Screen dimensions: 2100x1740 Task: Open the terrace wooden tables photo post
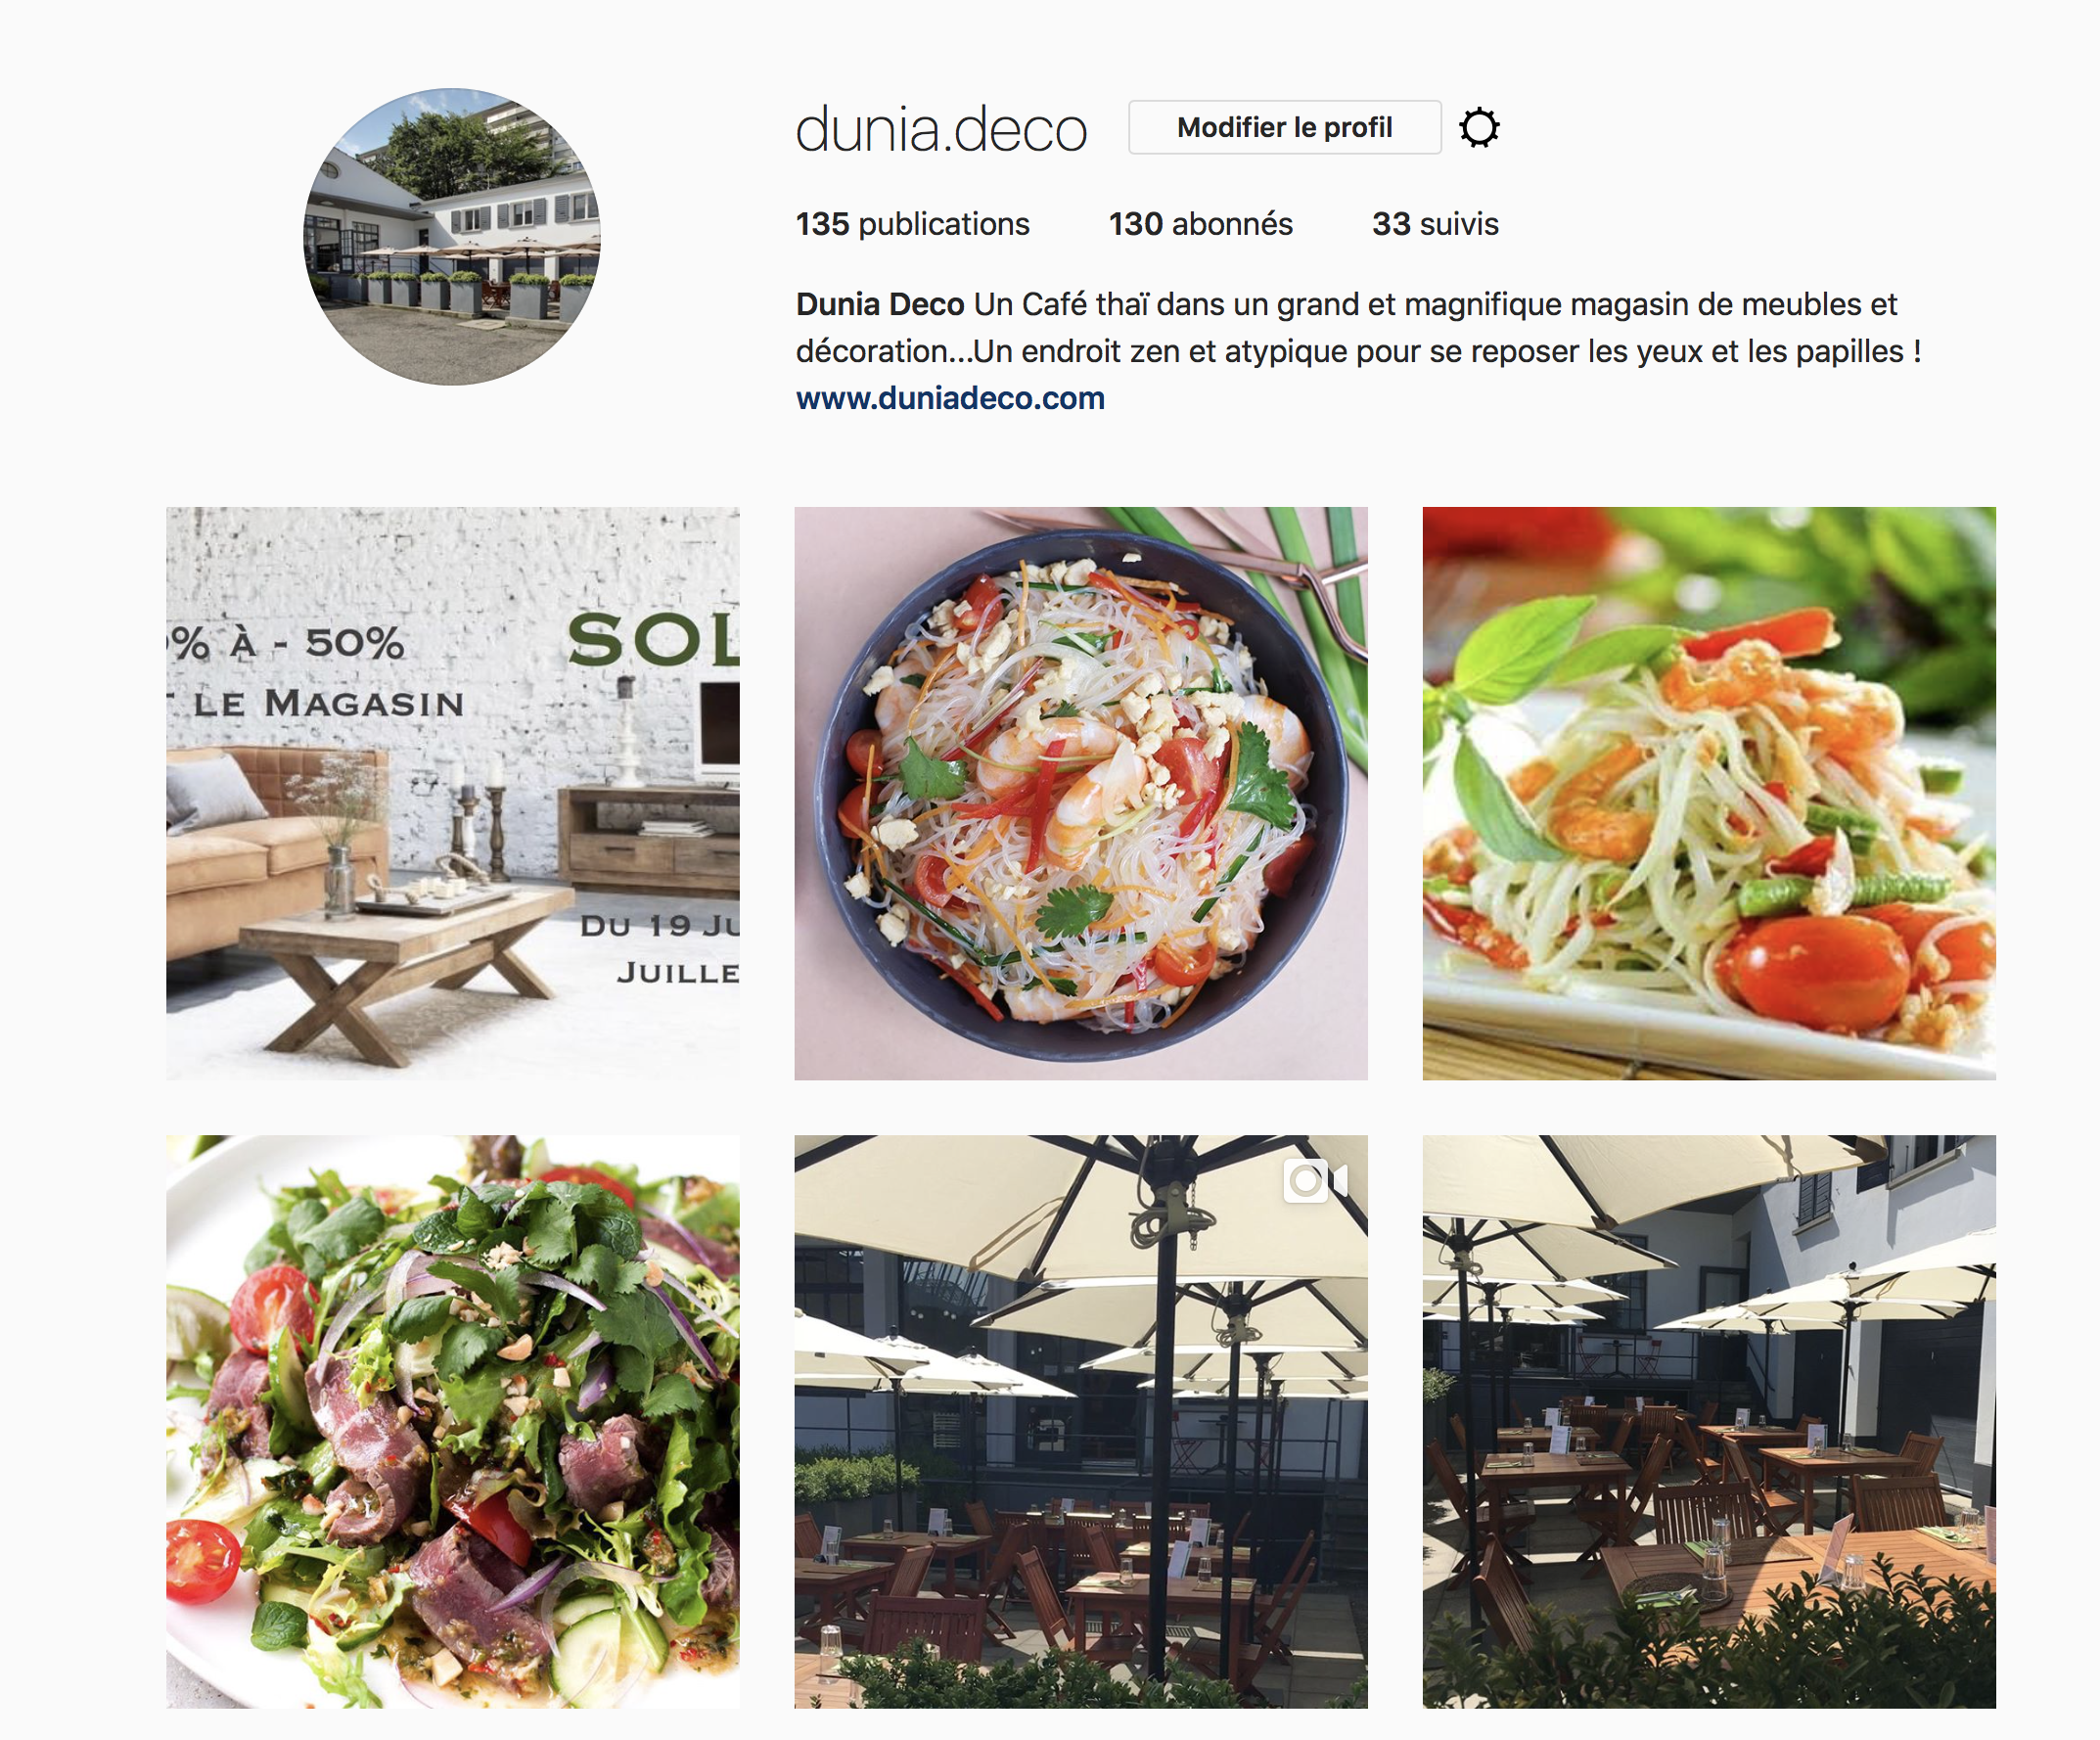coord(1709,1421)
